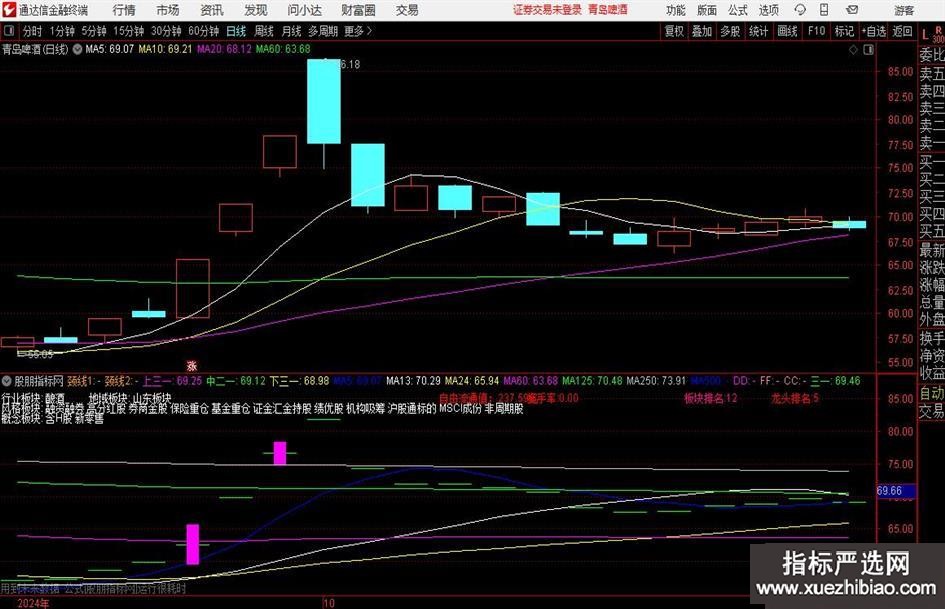
Task: Expand the 青岛啤酒 main chart indicator dropdown
Action: click(x=77, y=49)
